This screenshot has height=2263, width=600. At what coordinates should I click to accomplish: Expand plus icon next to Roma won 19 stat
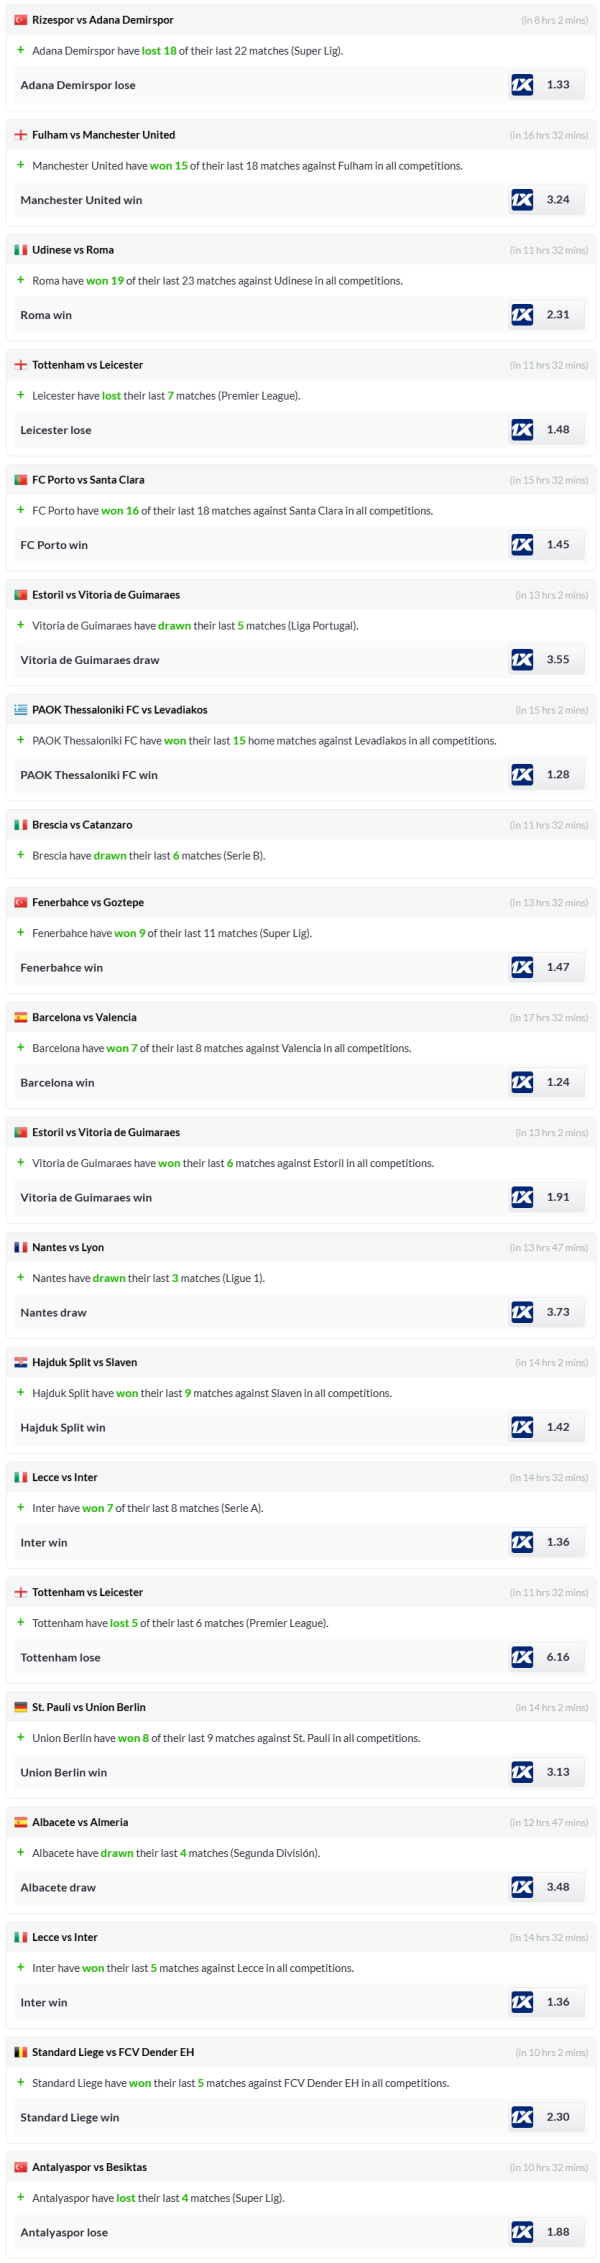(x=21, y=280)
